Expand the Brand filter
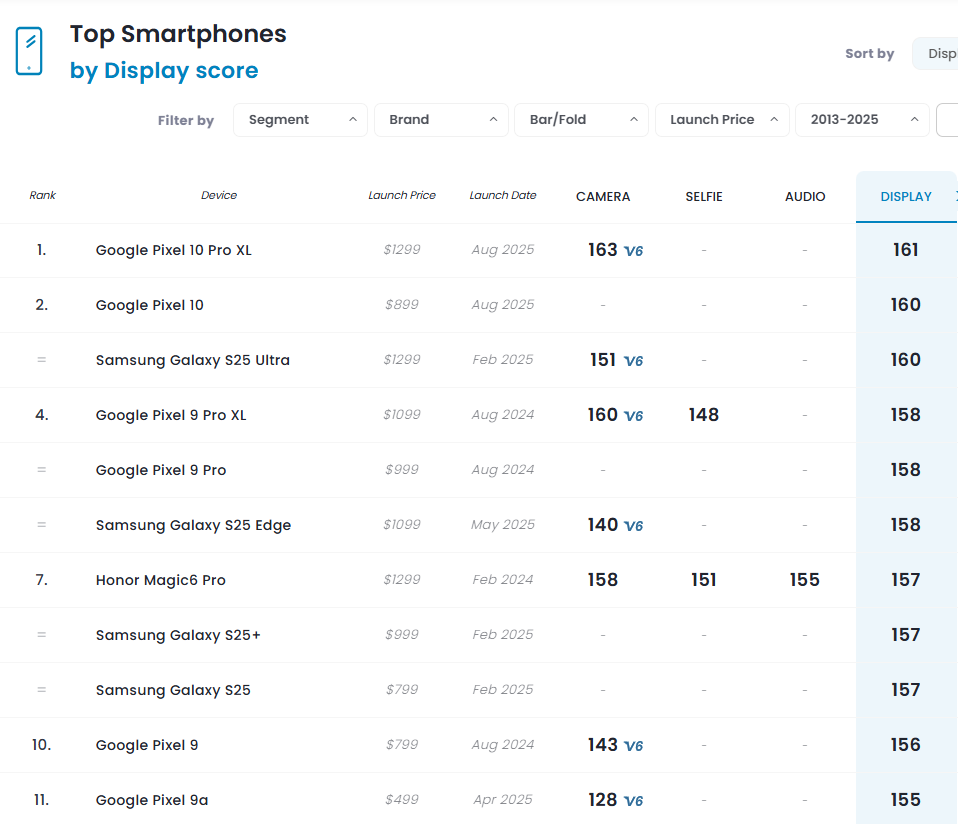This screenshot has height=824, width=958. (441, 119)
